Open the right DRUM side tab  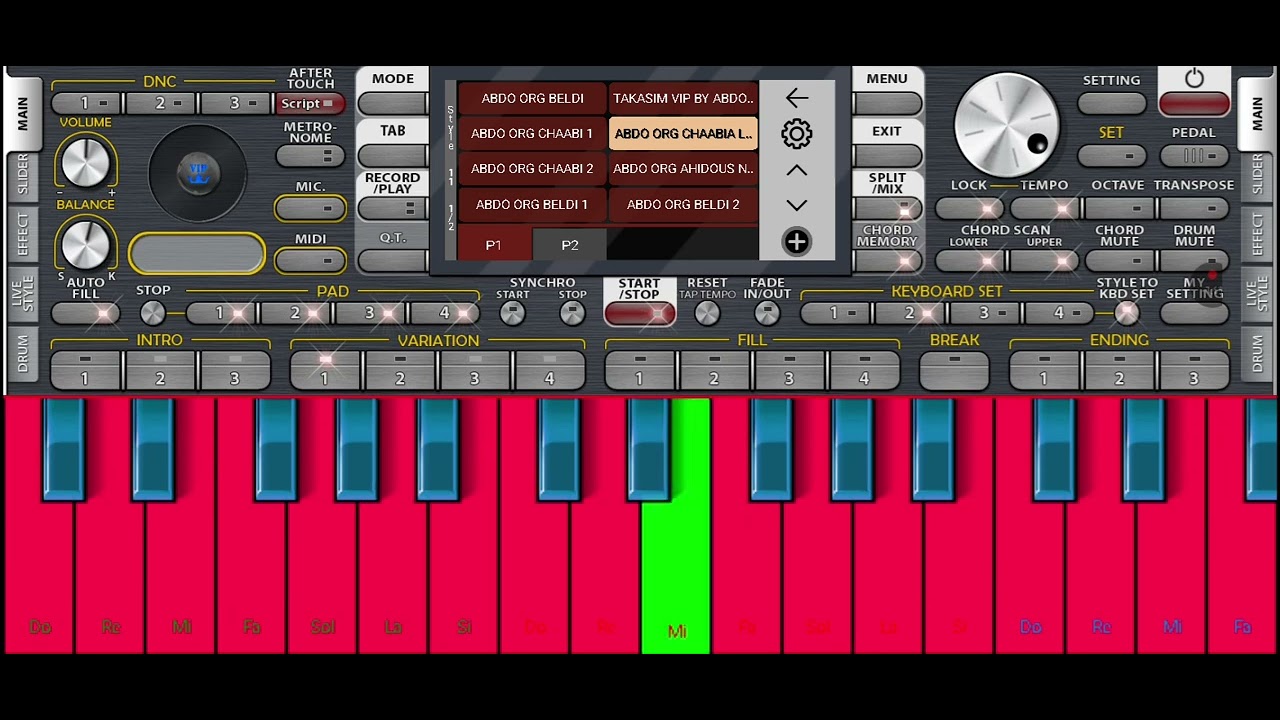point(1258,354)
